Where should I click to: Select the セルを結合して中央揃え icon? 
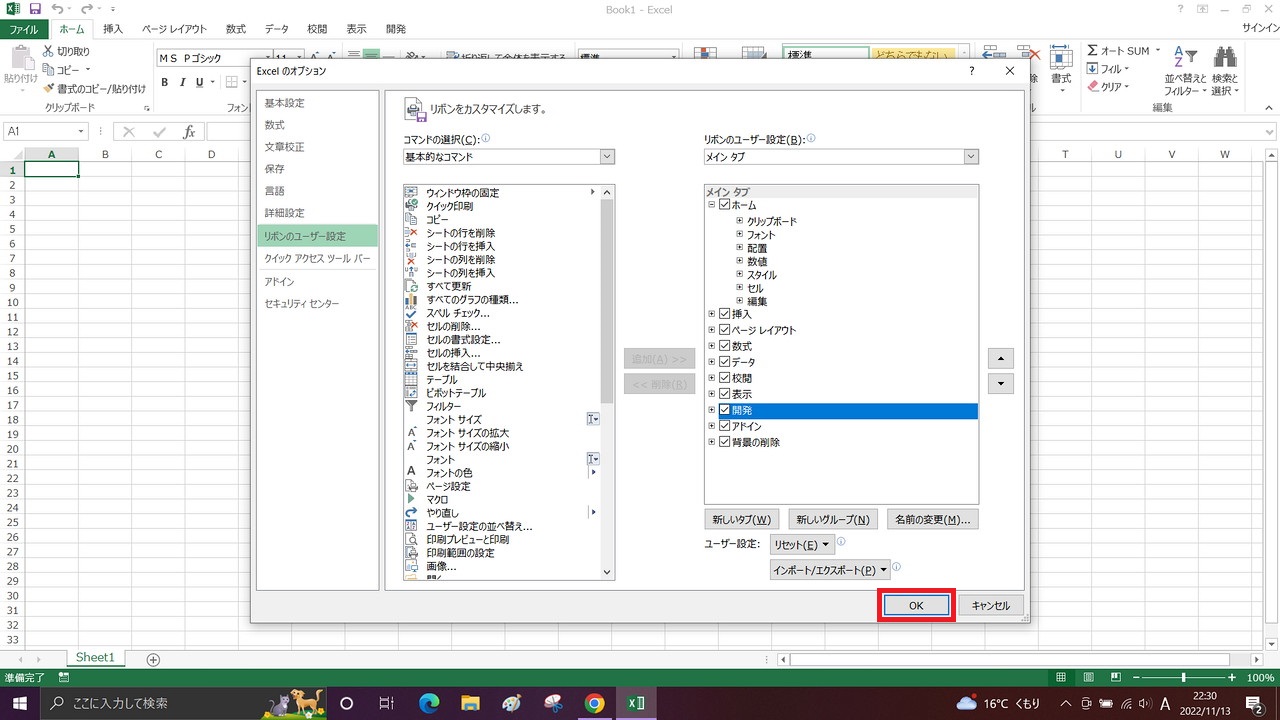[x=410, y=366]
